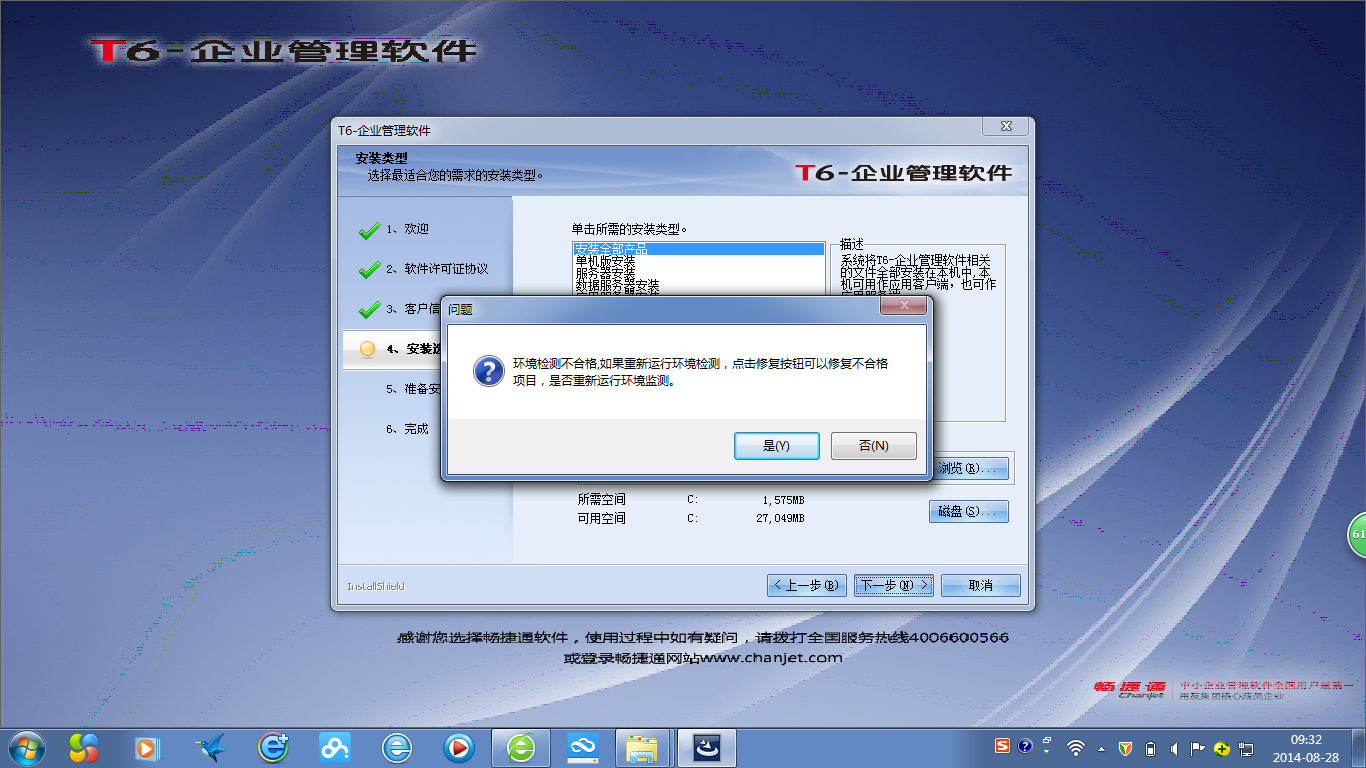Open the speaker volume icon in system tray
1366x768 pixels.
(1172, 747)
